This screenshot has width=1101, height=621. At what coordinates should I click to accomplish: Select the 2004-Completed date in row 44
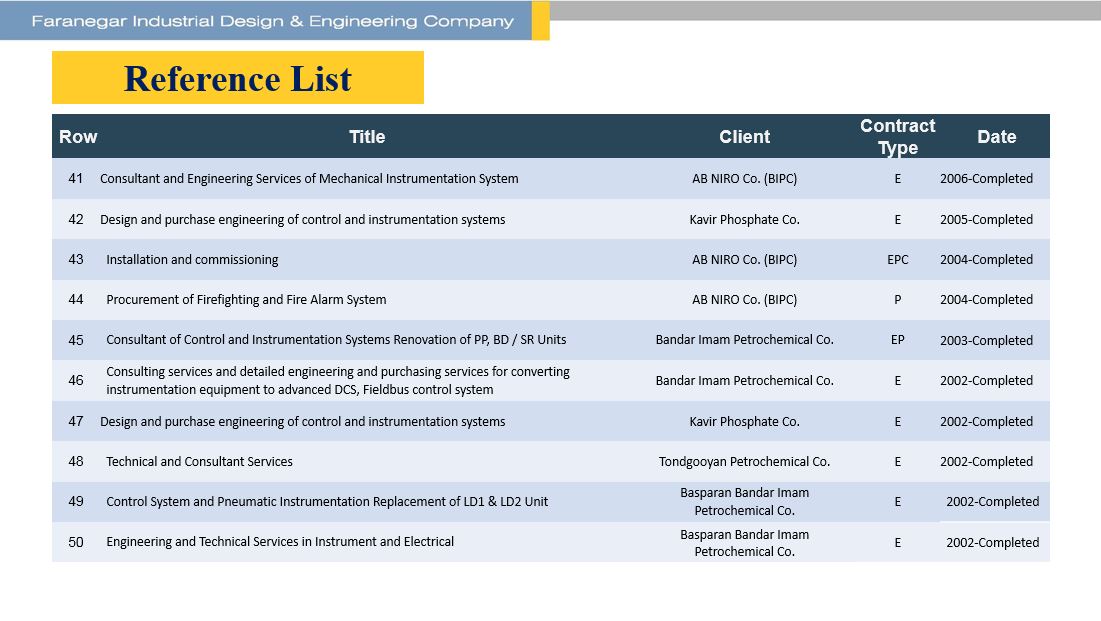987,299
